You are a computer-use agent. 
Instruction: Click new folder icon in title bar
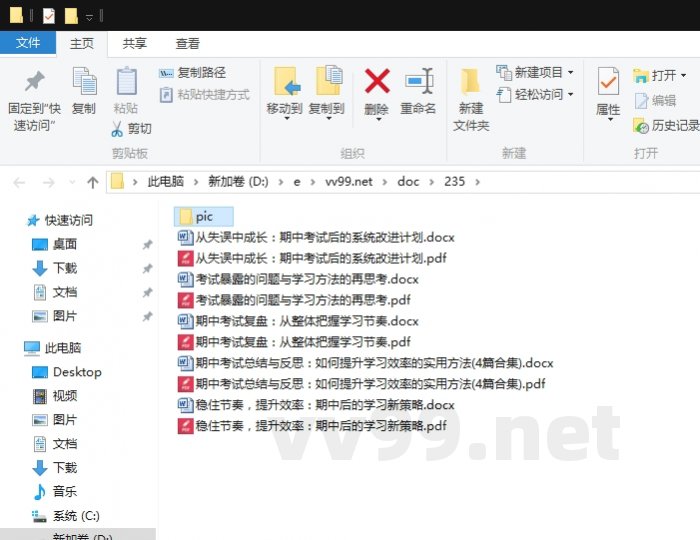pos(71,16)
